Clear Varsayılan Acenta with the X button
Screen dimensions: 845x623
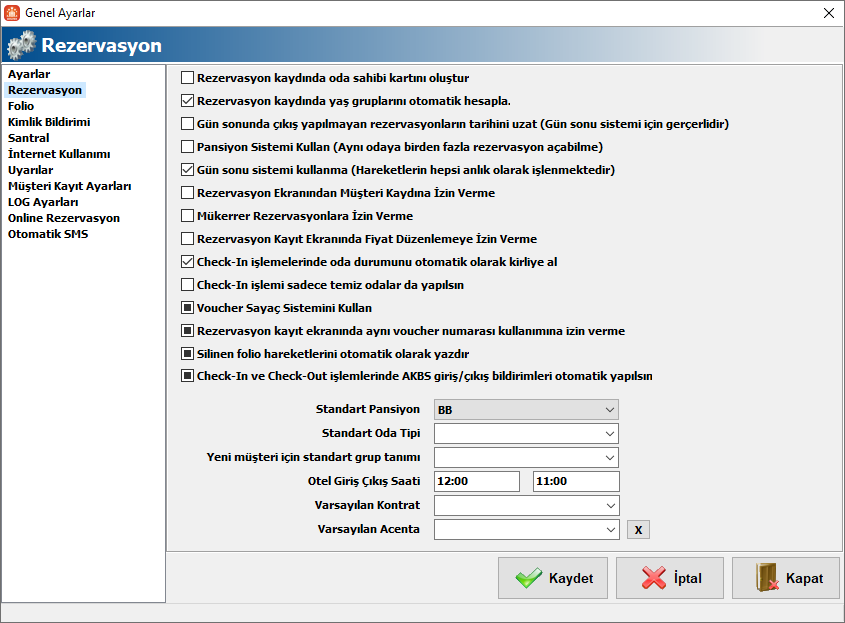coord(638,530)
